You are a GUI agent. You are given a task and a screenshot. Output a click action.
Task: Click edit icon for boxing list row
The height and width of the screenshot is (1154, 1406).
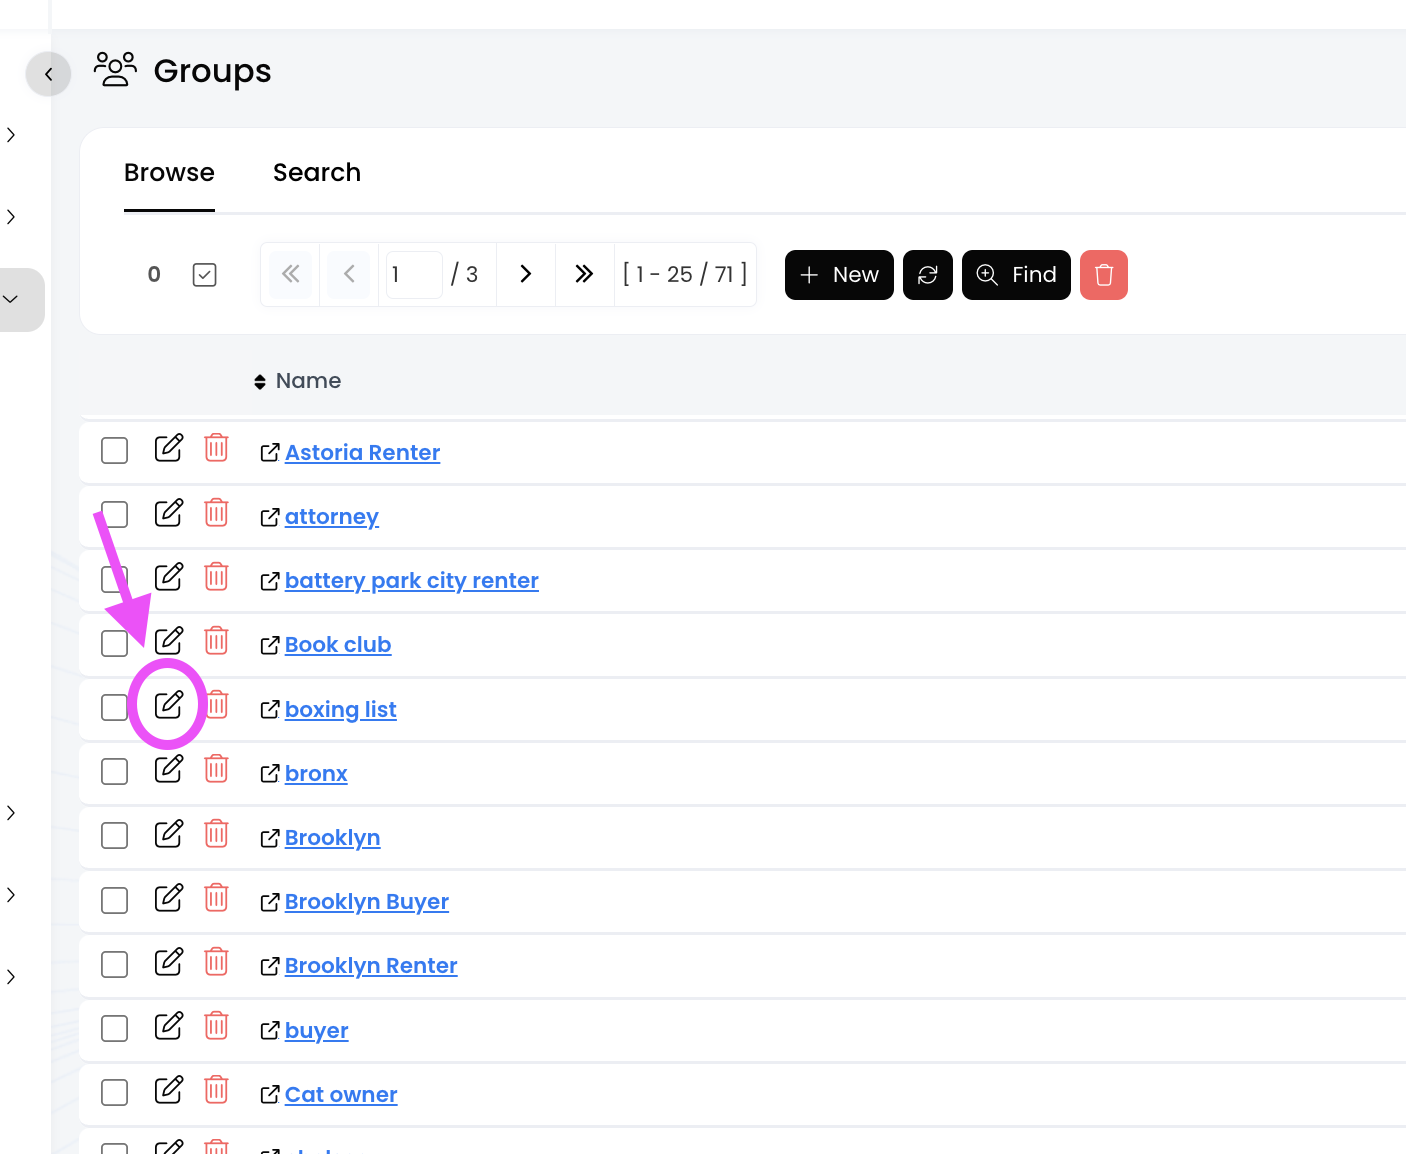(169, 705)
